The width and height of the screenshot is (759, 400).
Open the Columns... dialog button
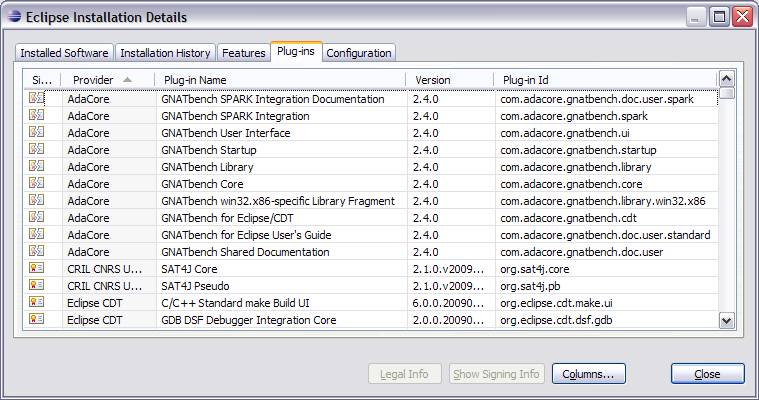tap(589, 374)
